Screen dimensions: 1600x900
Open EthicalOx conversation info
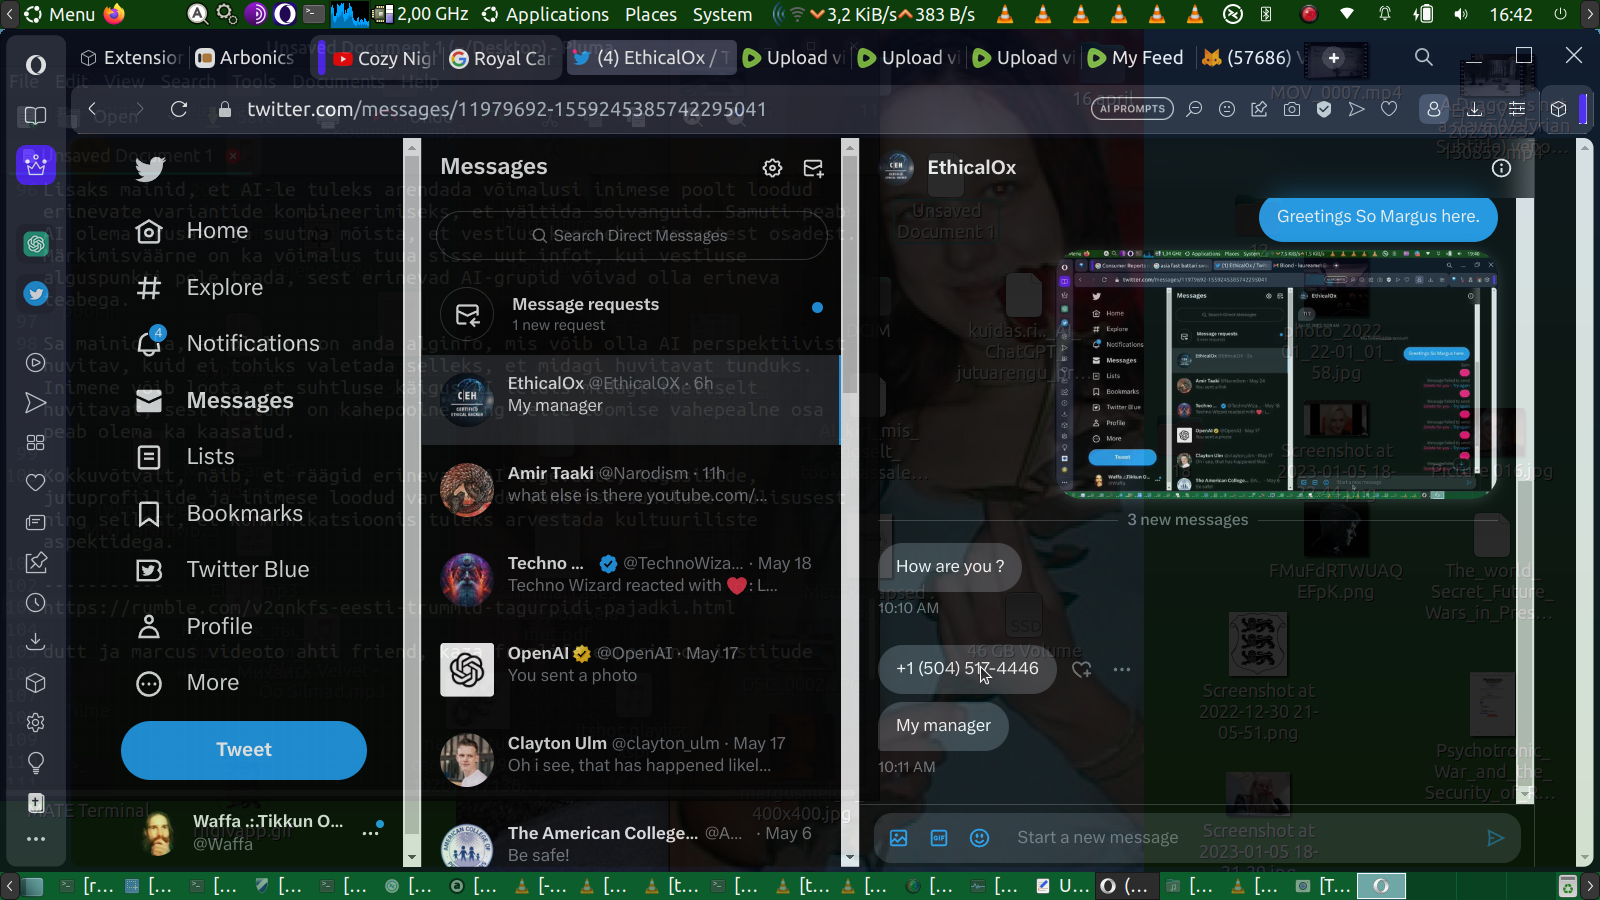point(1501,168)
